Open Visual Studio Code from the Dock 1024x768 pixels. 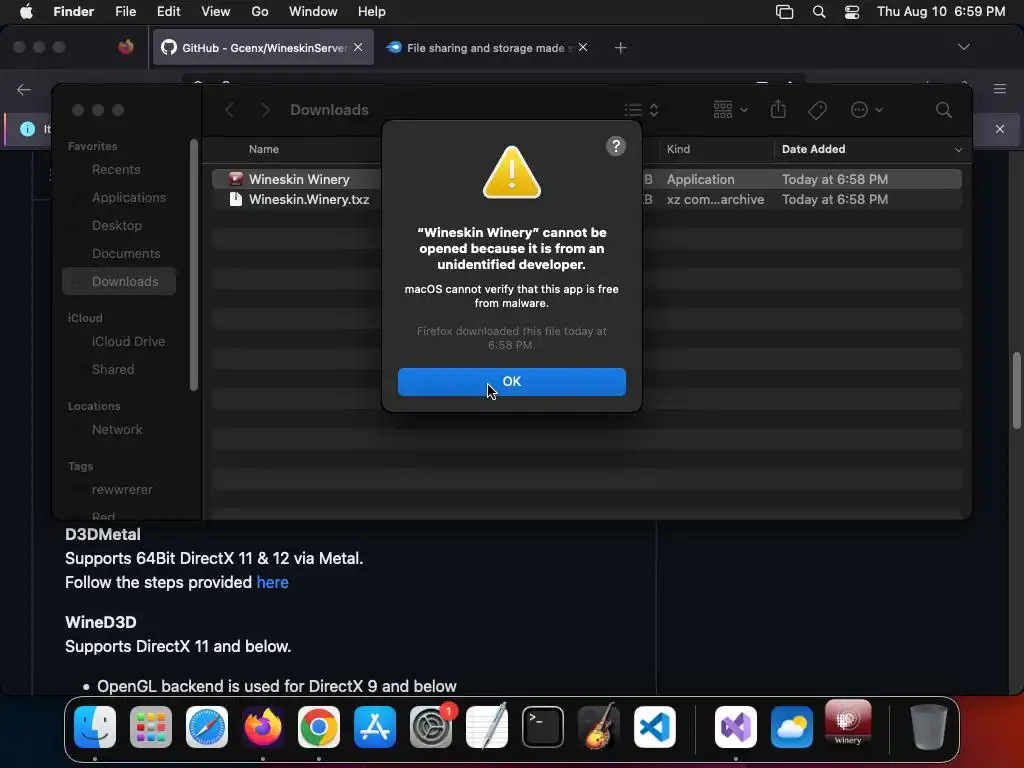[654, 726]
